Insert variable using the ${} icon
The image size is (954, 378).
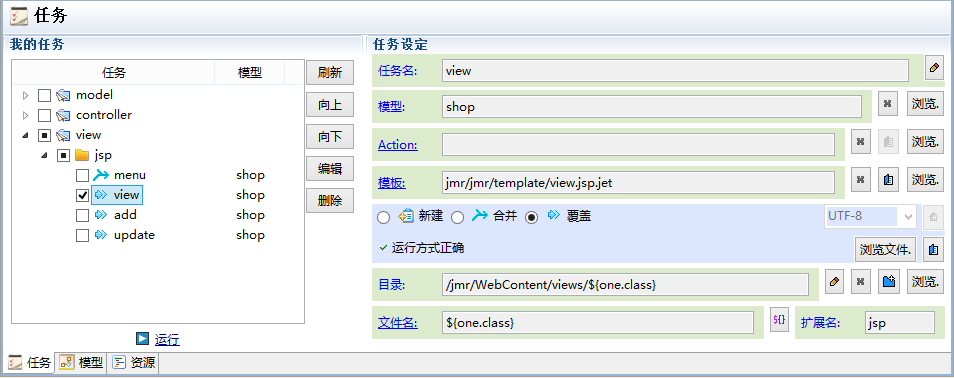pos(779,320)
